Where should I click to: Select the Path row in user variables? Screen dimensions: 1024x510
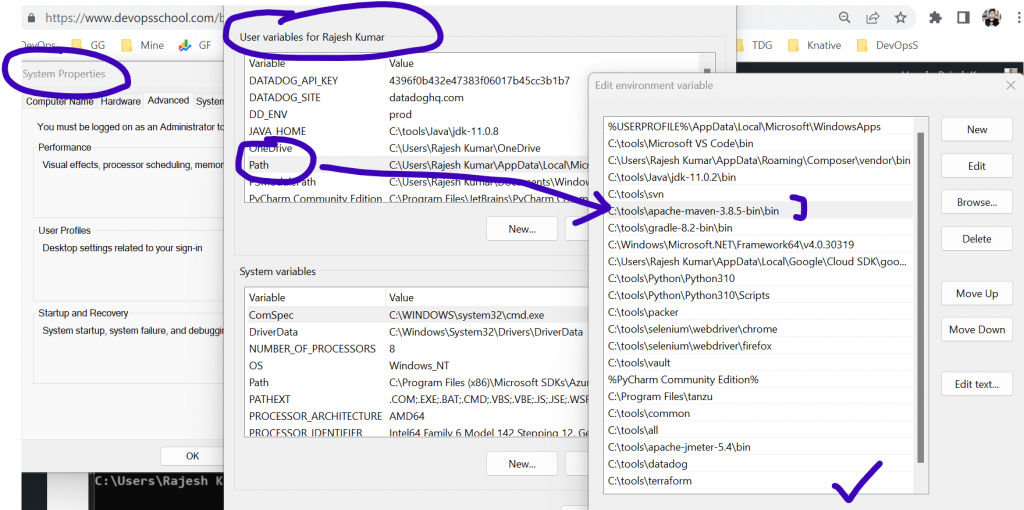(x=259, y=165)
